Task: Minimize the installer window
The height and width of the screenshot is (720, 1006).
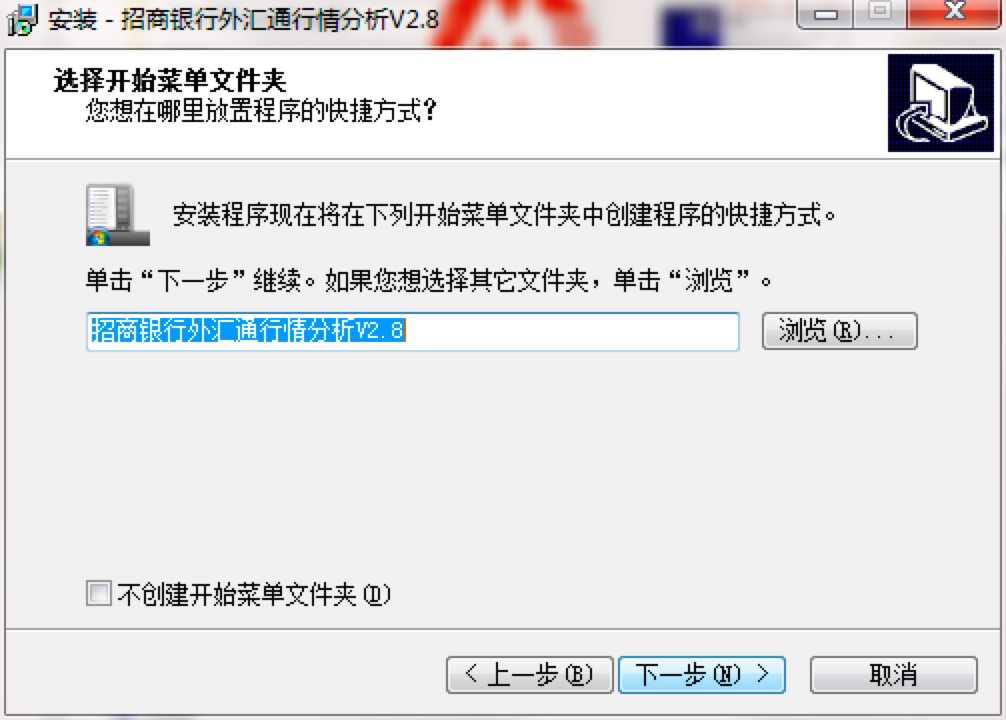Action: pyautogui.click(x=825, y=13)
